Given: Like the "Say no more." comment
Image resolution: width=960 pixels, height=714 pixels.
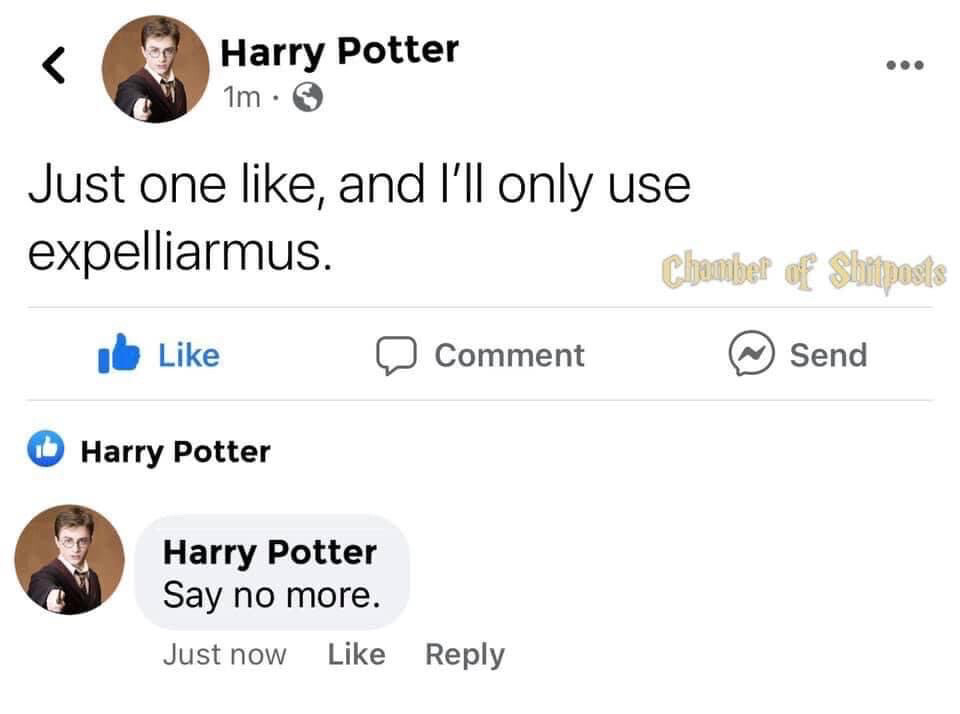Looking at the screenshot, I should pos(356,655).
